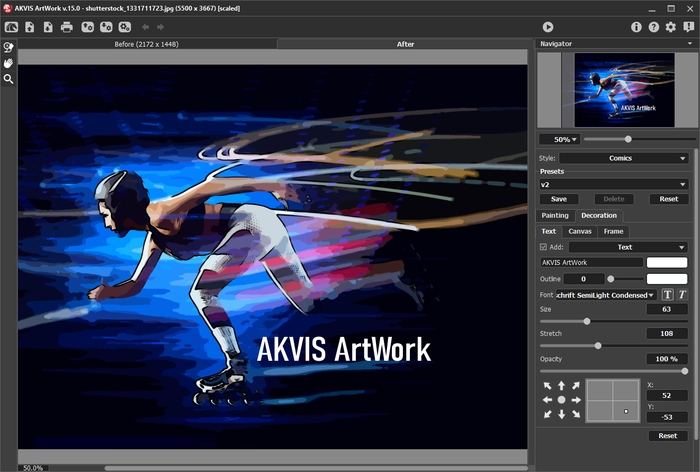Select the Zoom magnifier tool

click(x=8, y=79)
